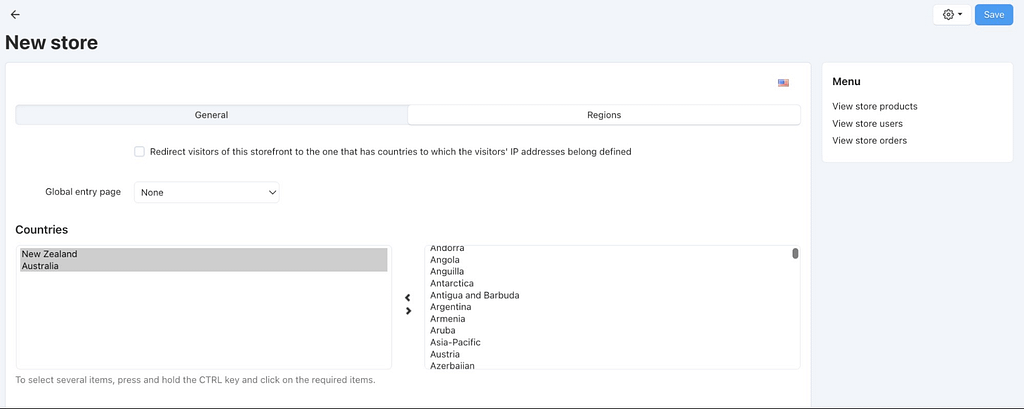Viewport: 1024px width, 409px height.
Task: Click the right arrow to remove countries
Action: pyautogui.click(x=408, y=311)
